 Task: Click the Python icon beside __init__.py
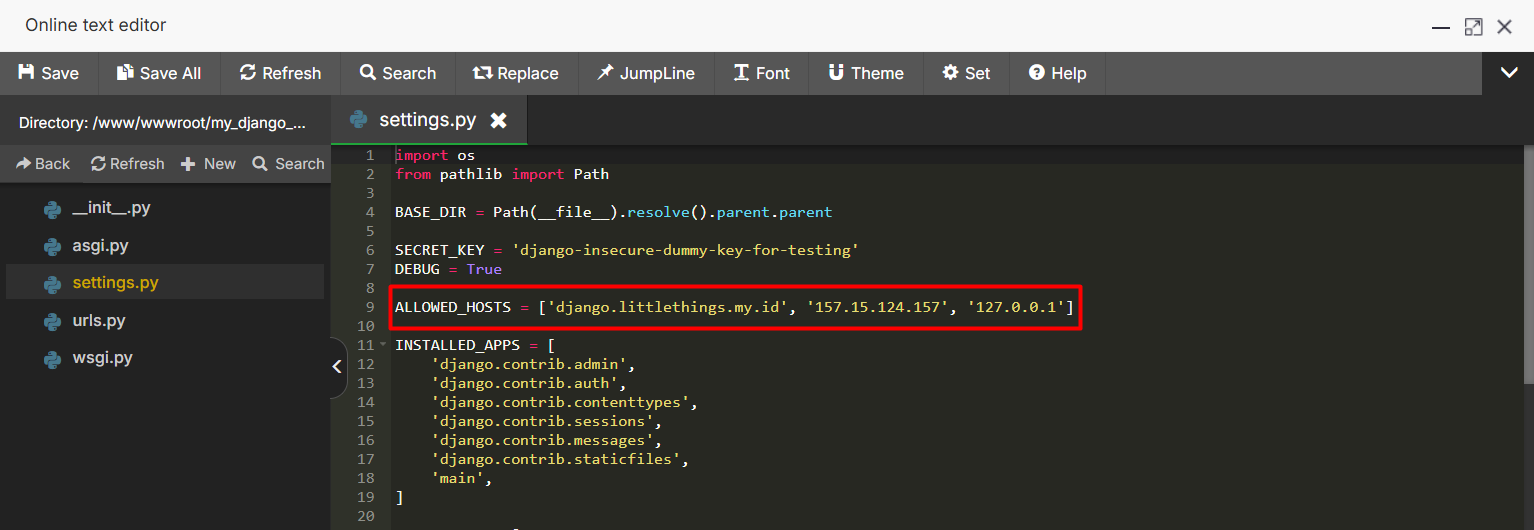52,209
